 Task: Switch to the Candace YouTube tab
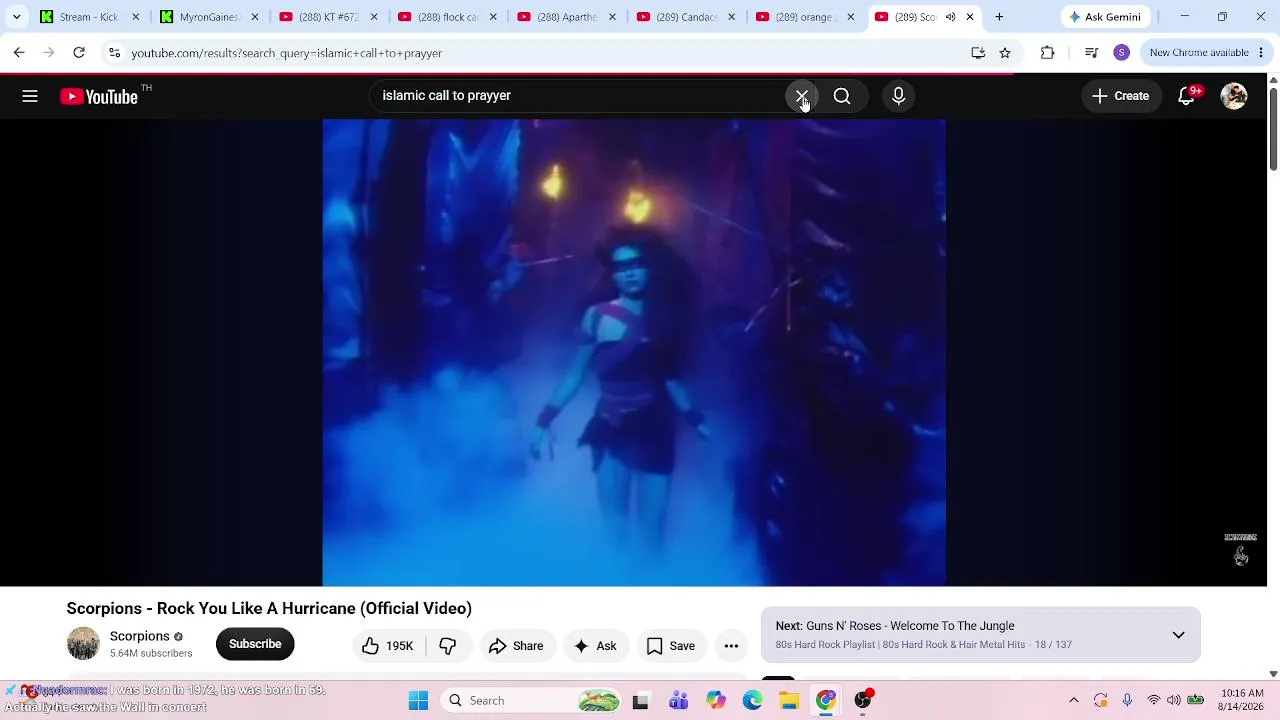tap(686, 17)
